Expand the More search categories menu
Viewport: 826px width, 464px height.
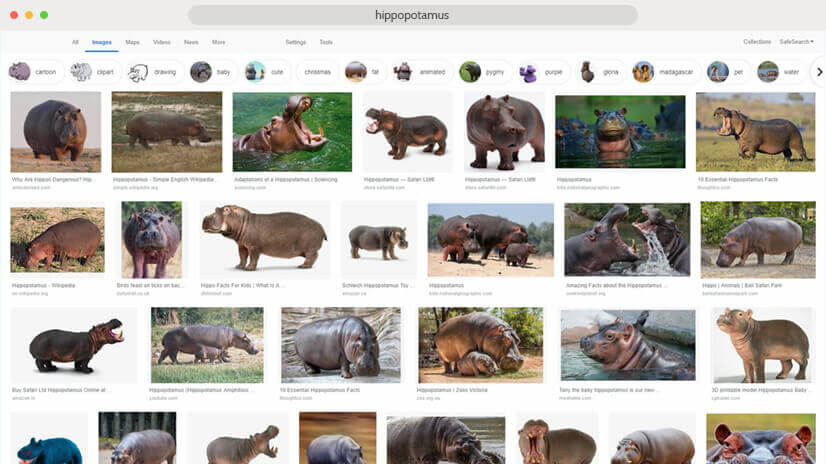tap(218, 42)
